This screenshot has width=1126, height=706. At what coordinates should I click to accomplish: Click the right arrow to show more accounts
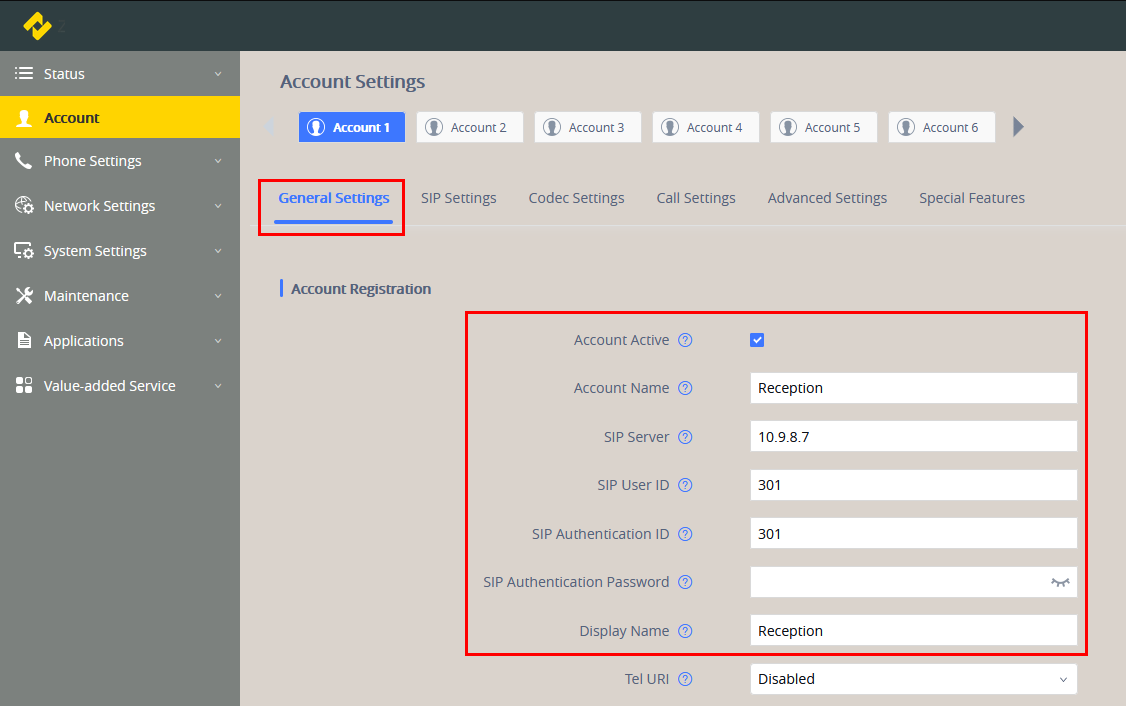pos(1018,127)
